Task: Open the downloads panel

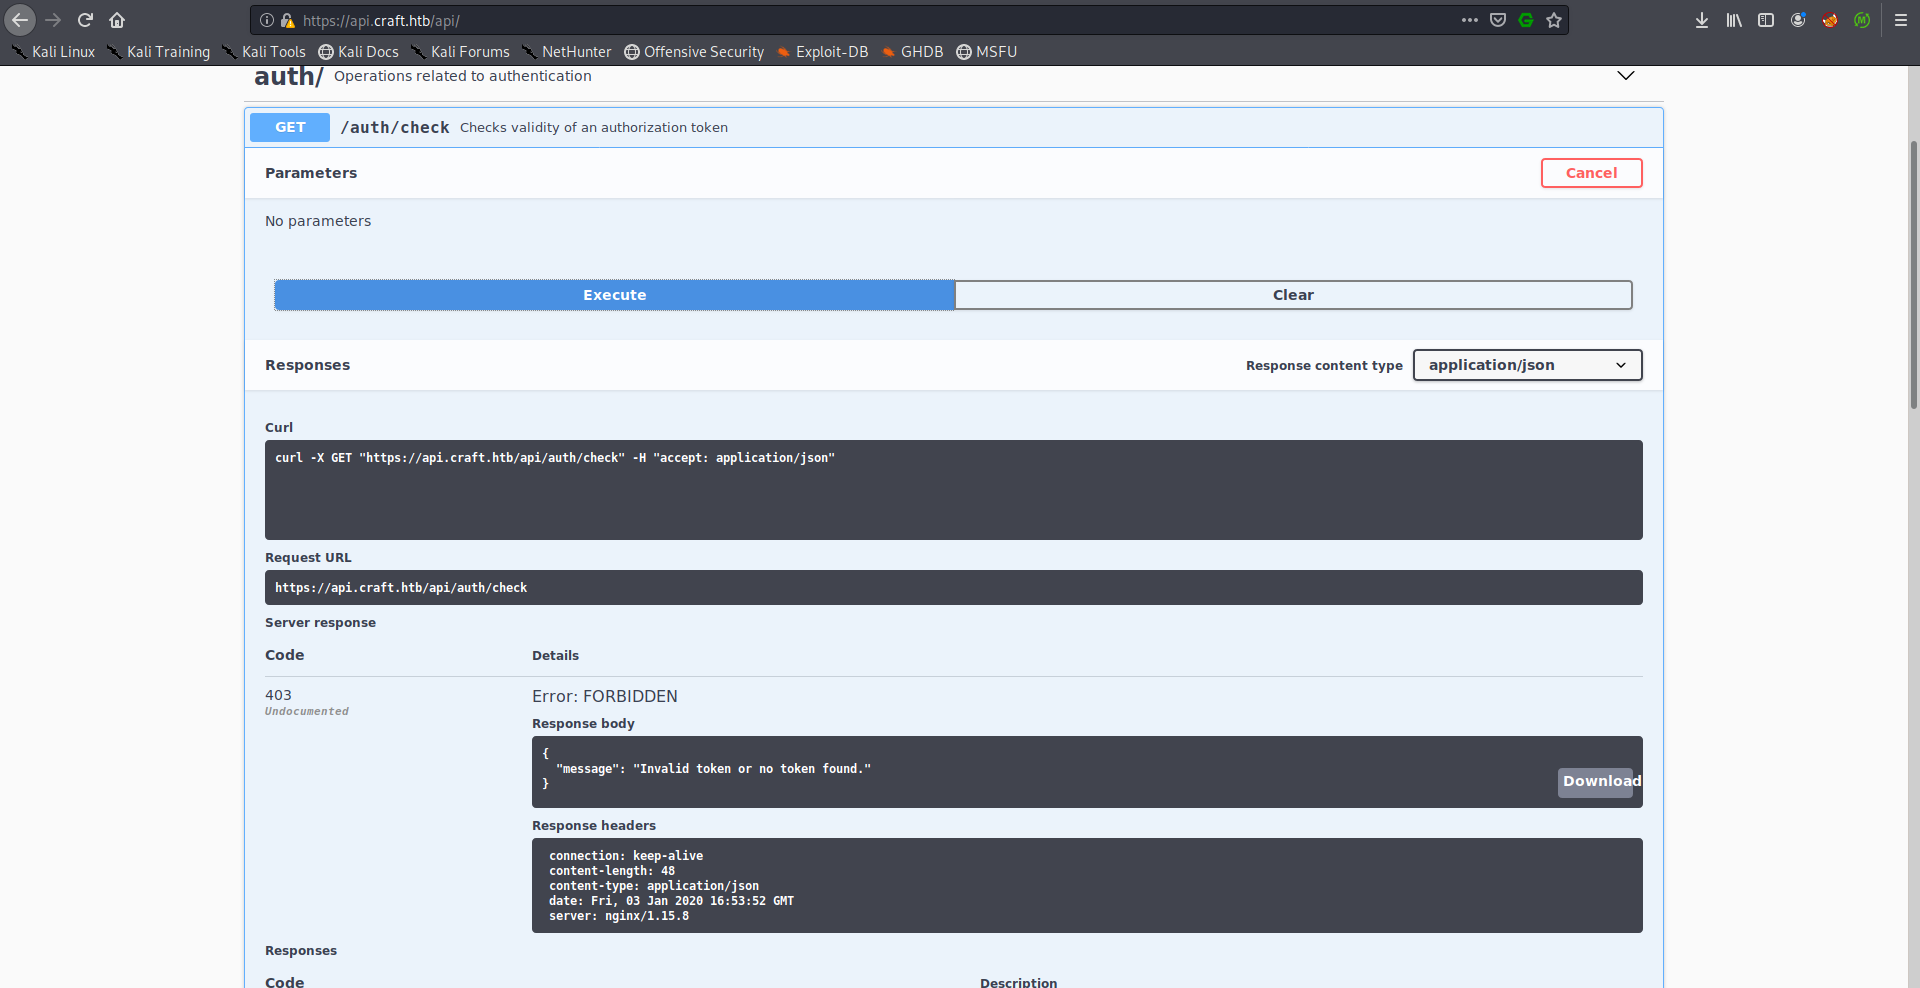Action: pyautogui.click(x=1701, y=20)
